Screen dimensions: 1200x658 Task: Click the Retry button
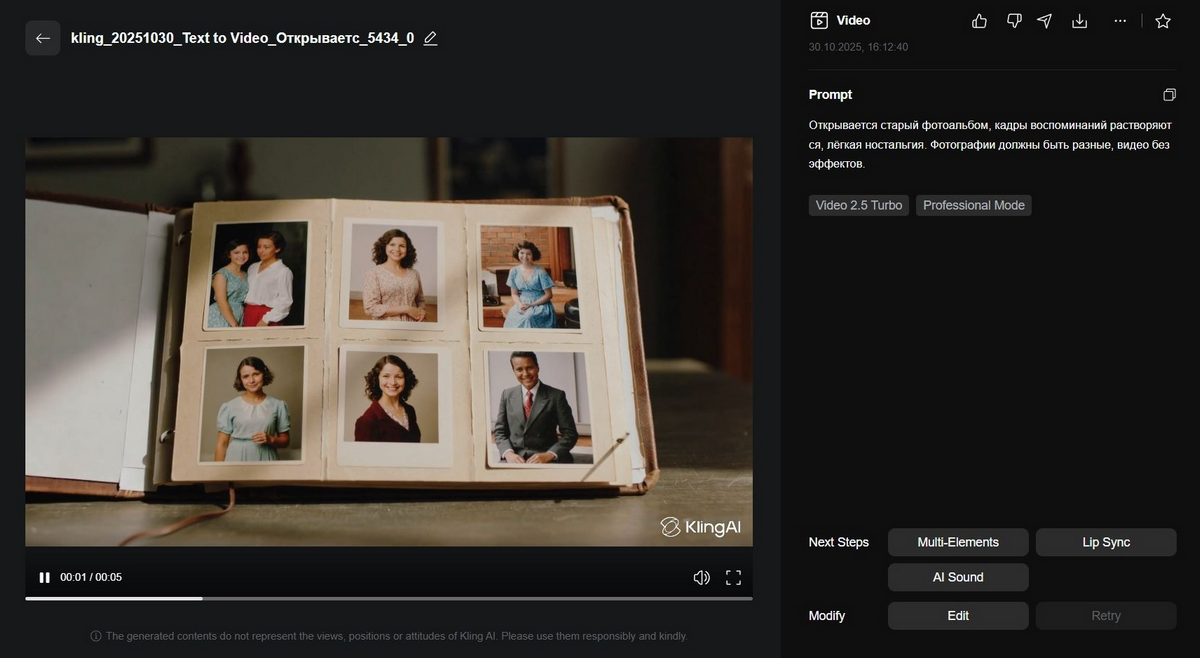pos(1106,615)
